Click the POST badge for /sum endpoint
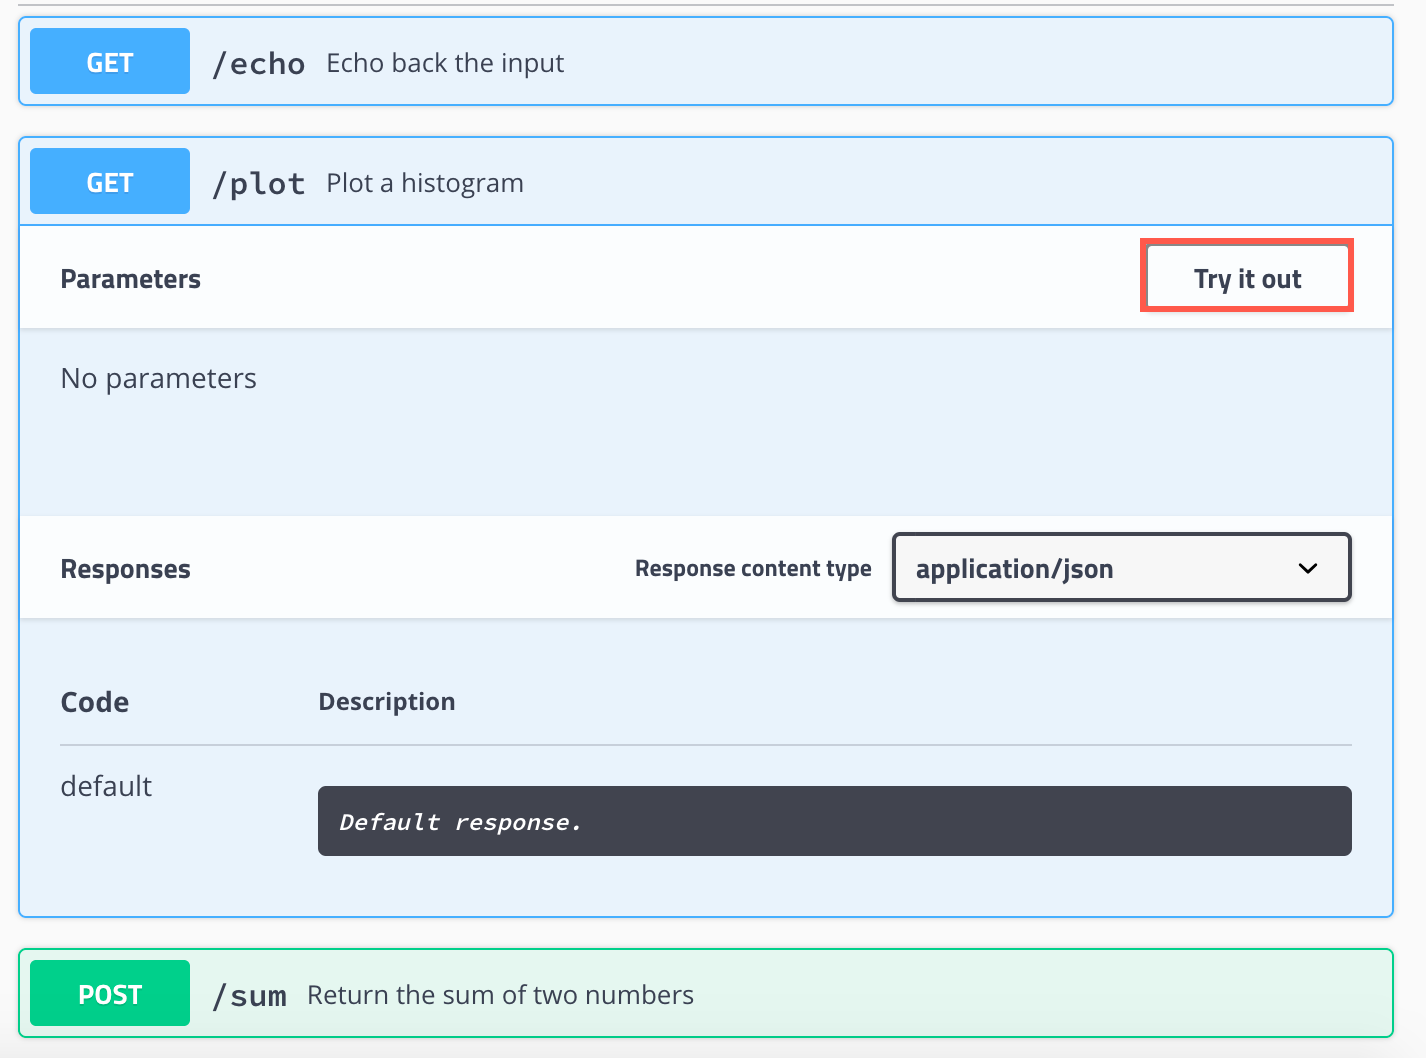The width and height of the screenshot is (1426, 1058). (109, 993)
